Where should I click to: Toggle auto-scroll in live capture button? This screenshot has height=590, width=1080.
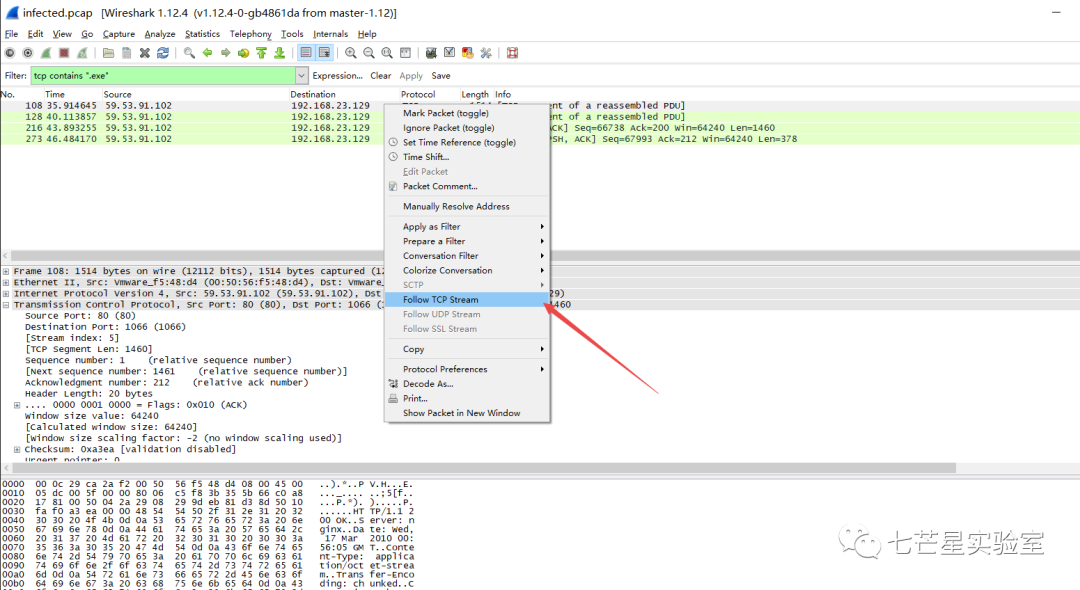coord(324,53)
